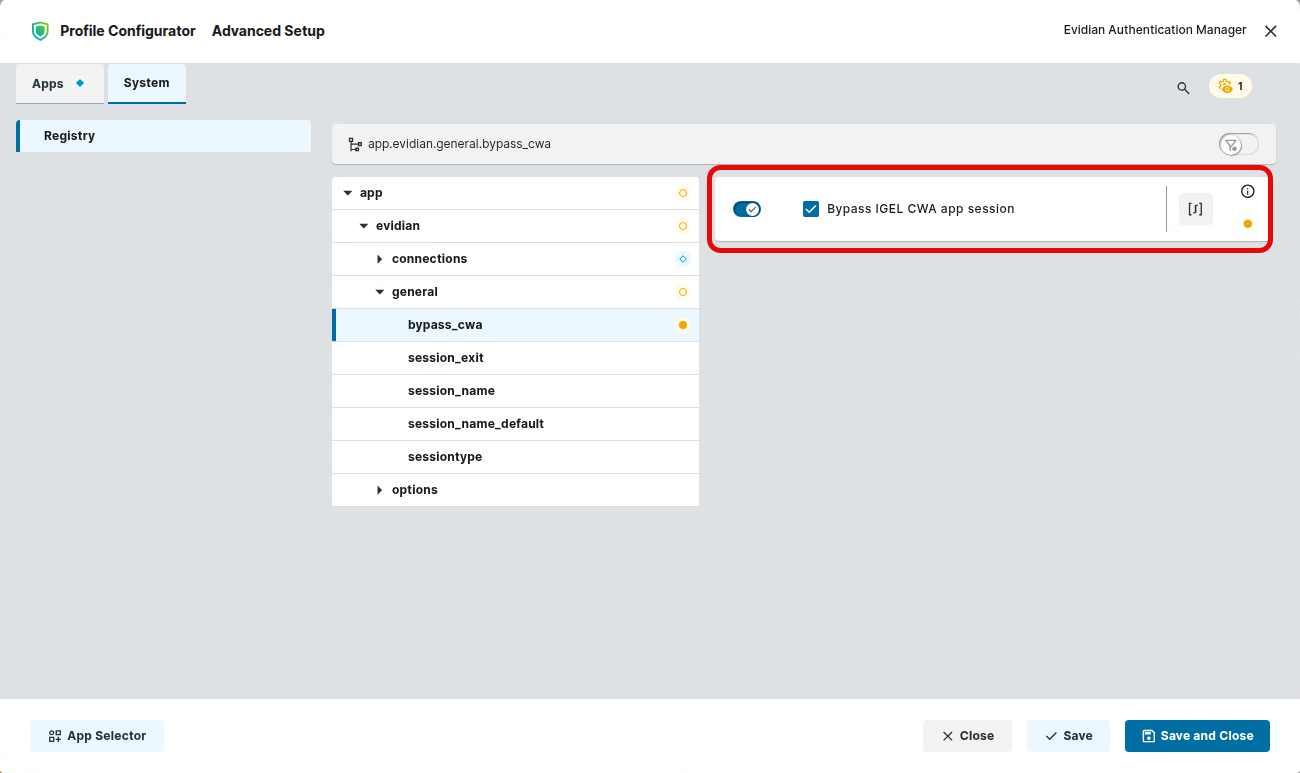The image size is (1300, 773).
Task: Toggle the bypass_cwa parameter activation switch
Action: click(x=747, y=209)
